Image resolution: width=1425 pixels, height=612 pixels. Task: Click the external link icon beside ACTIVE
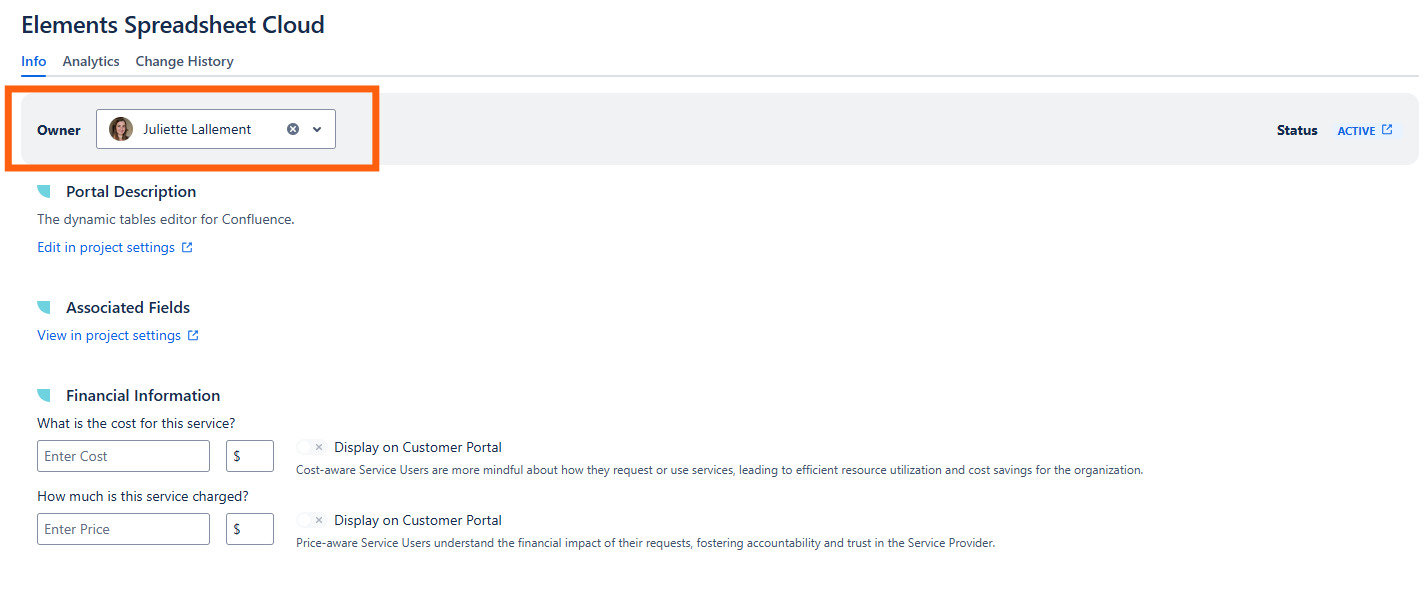[x=1387, y=130]
